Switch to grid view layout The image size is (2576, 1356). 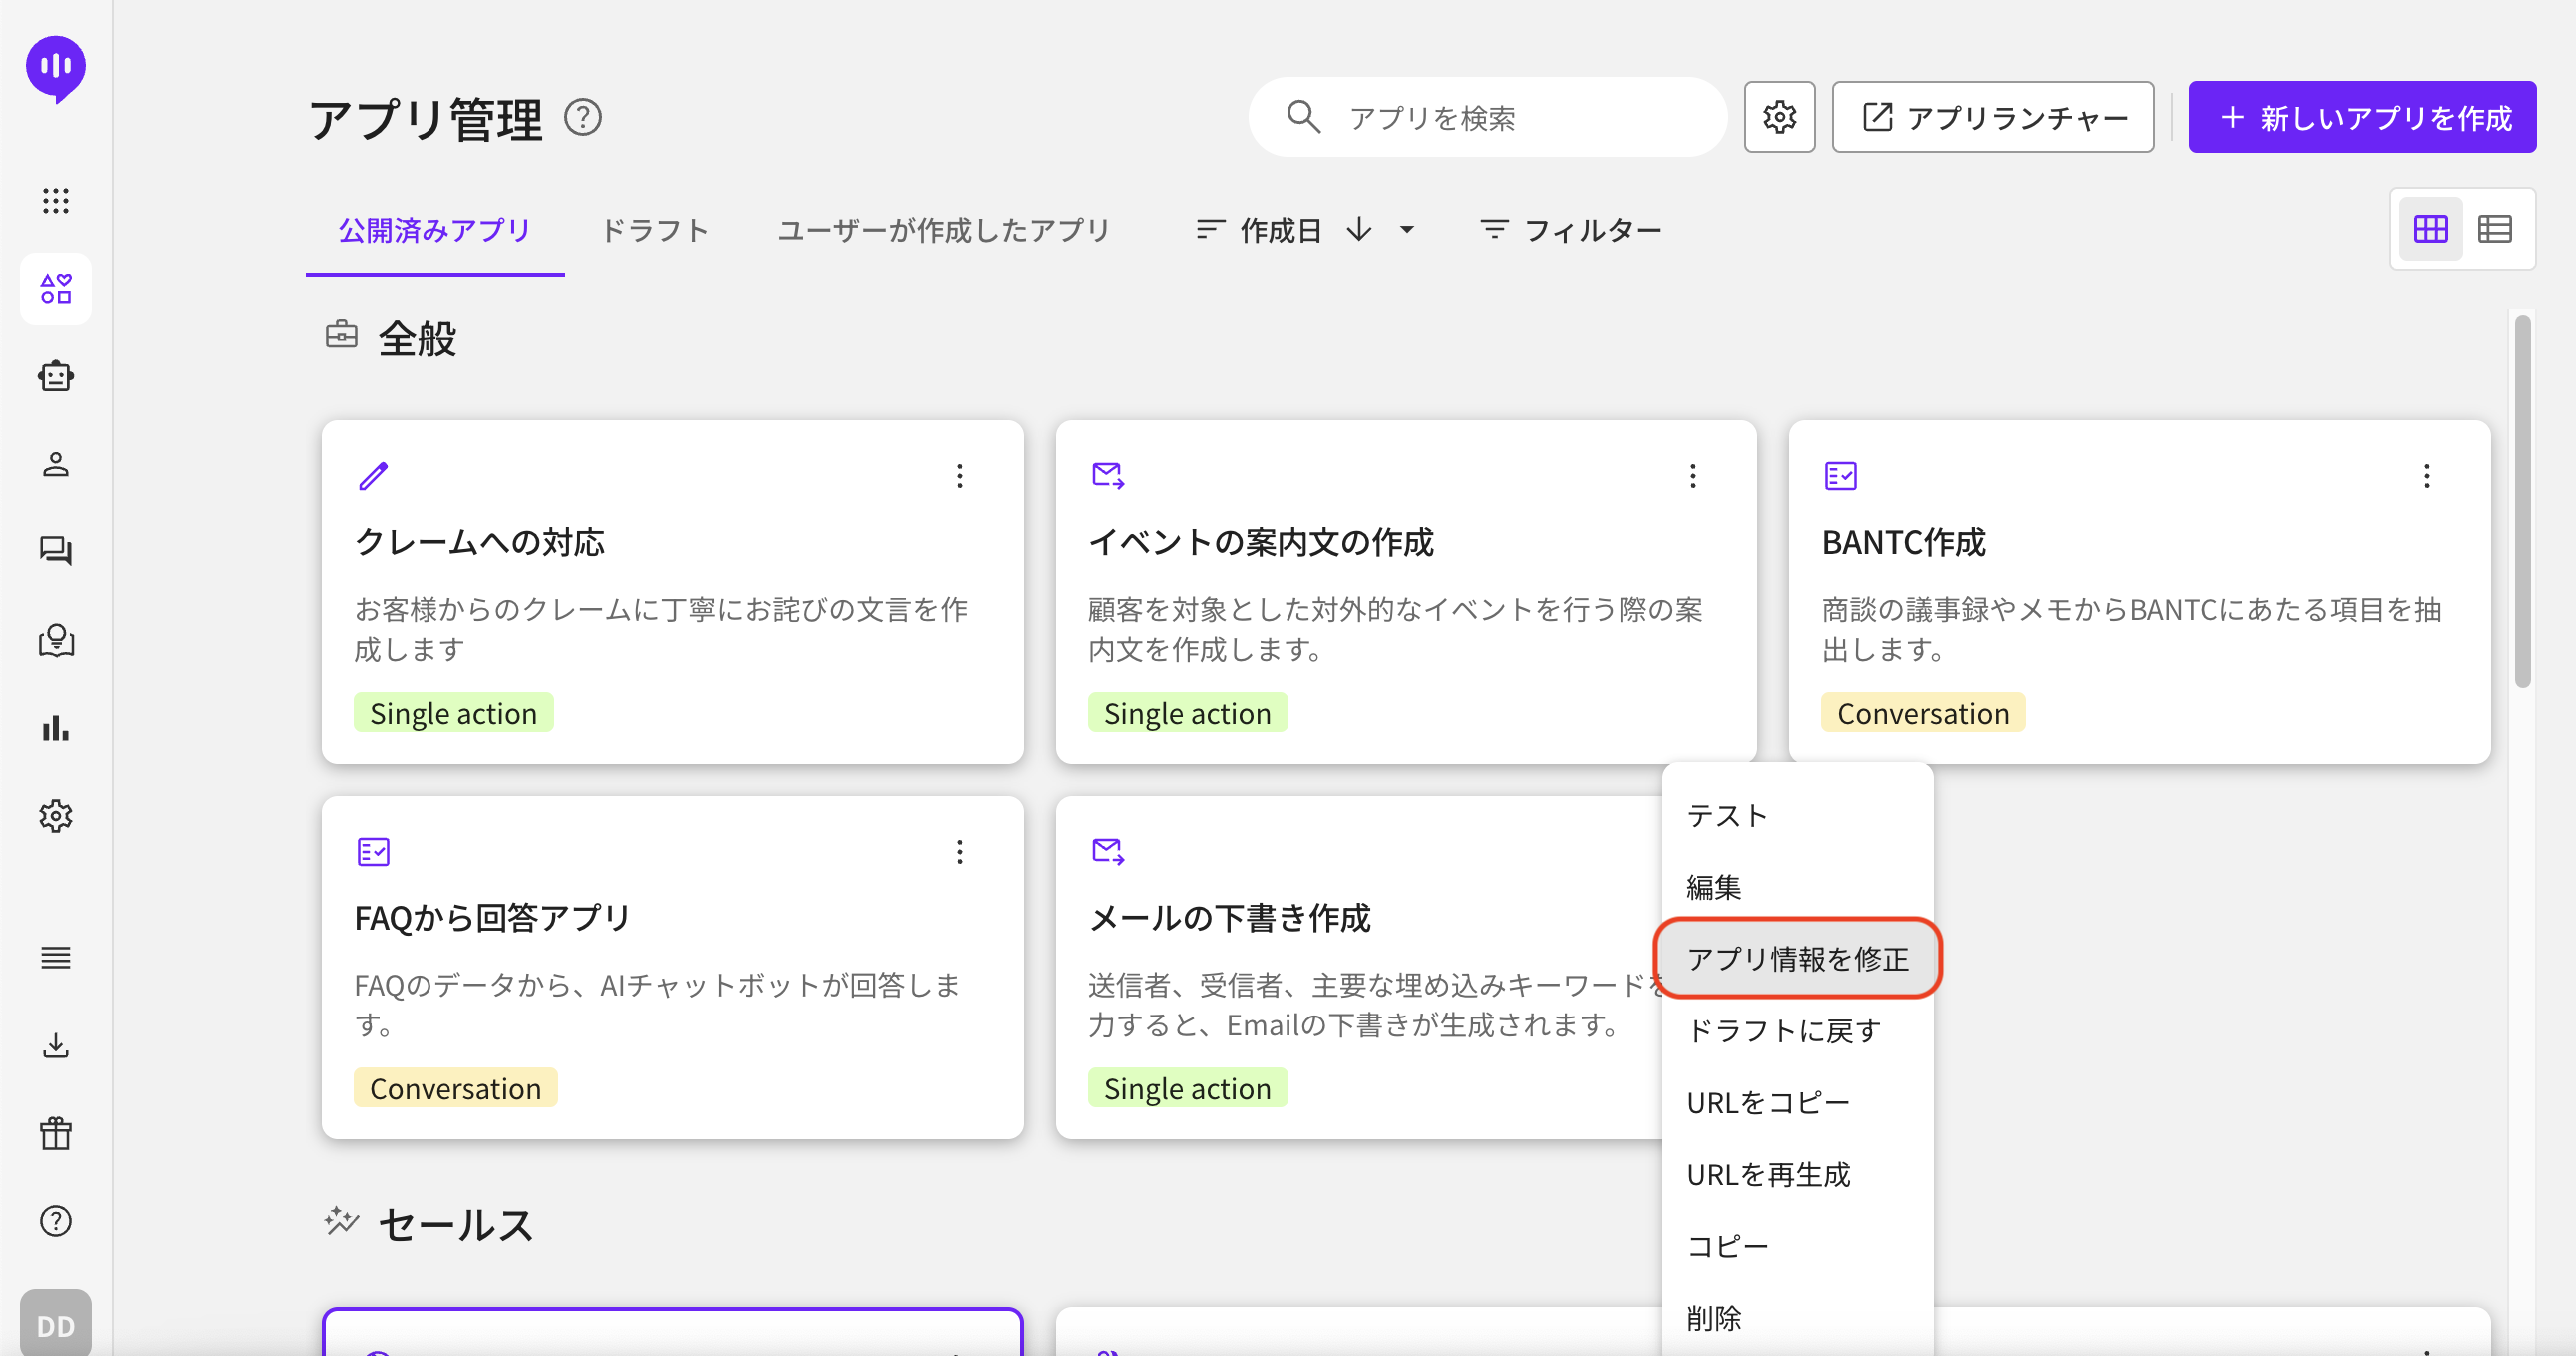click(2430, 229)
